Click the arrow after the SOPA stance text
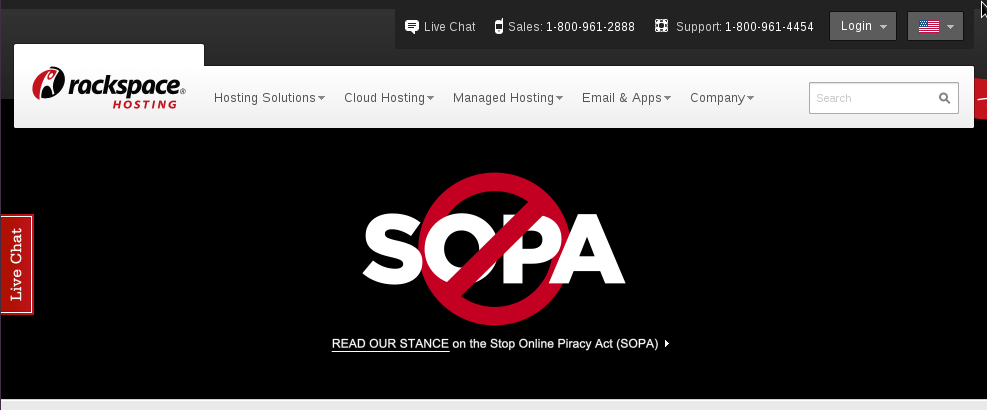 coord(667,344)
